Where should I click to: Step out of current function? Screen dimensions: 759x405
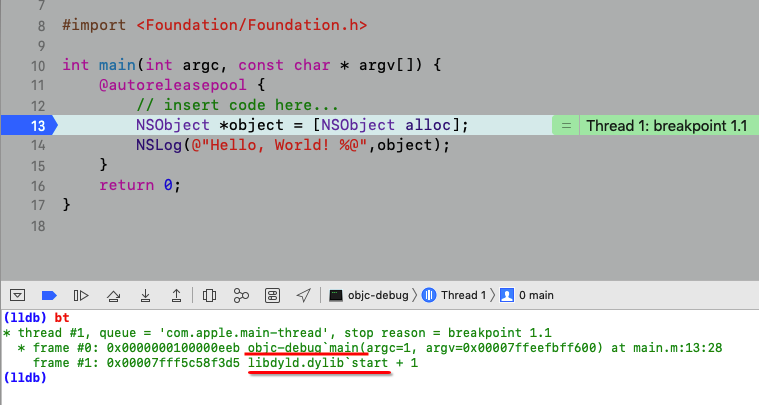pos(177,295)
